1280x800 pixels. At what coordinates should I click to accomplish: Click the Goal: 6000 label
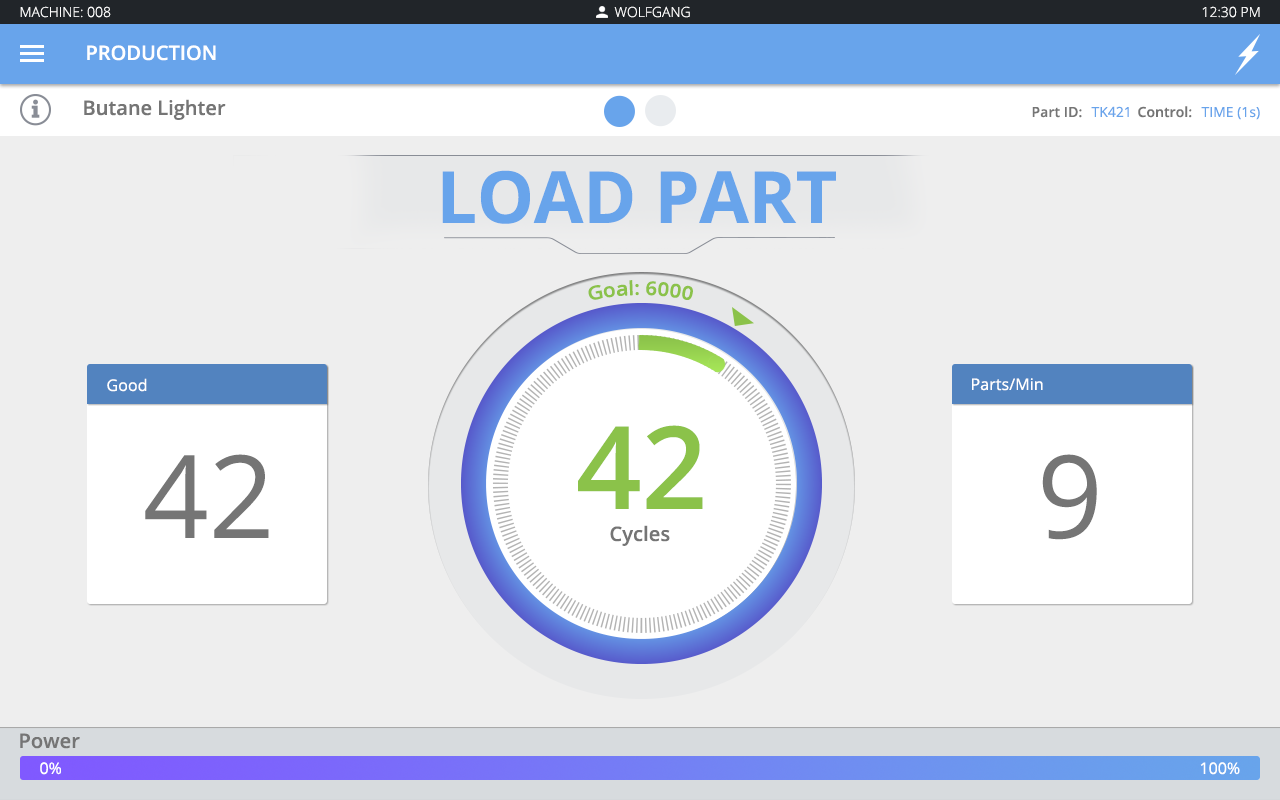pos(640,291)
